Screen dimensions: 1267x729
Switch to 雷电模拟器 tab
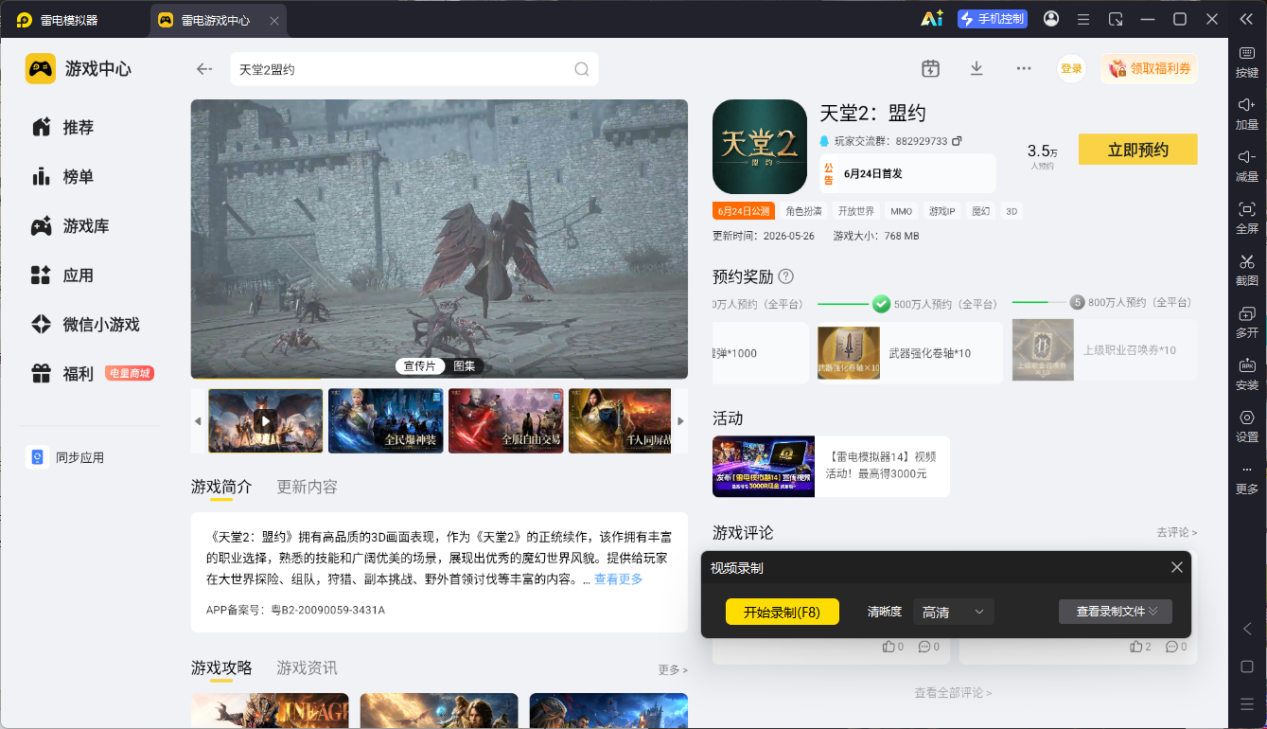(x=70, y=20)
